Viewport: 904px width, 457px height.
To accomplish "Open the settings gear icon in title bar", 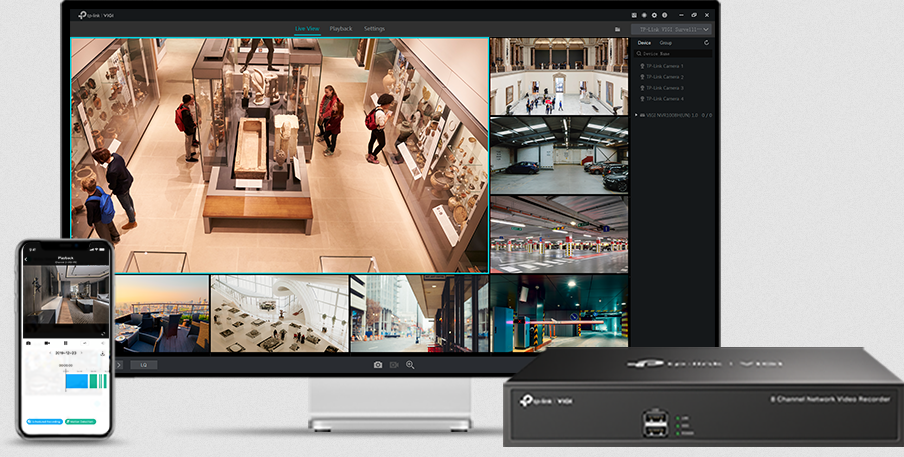I will click(x=656, y=16).
